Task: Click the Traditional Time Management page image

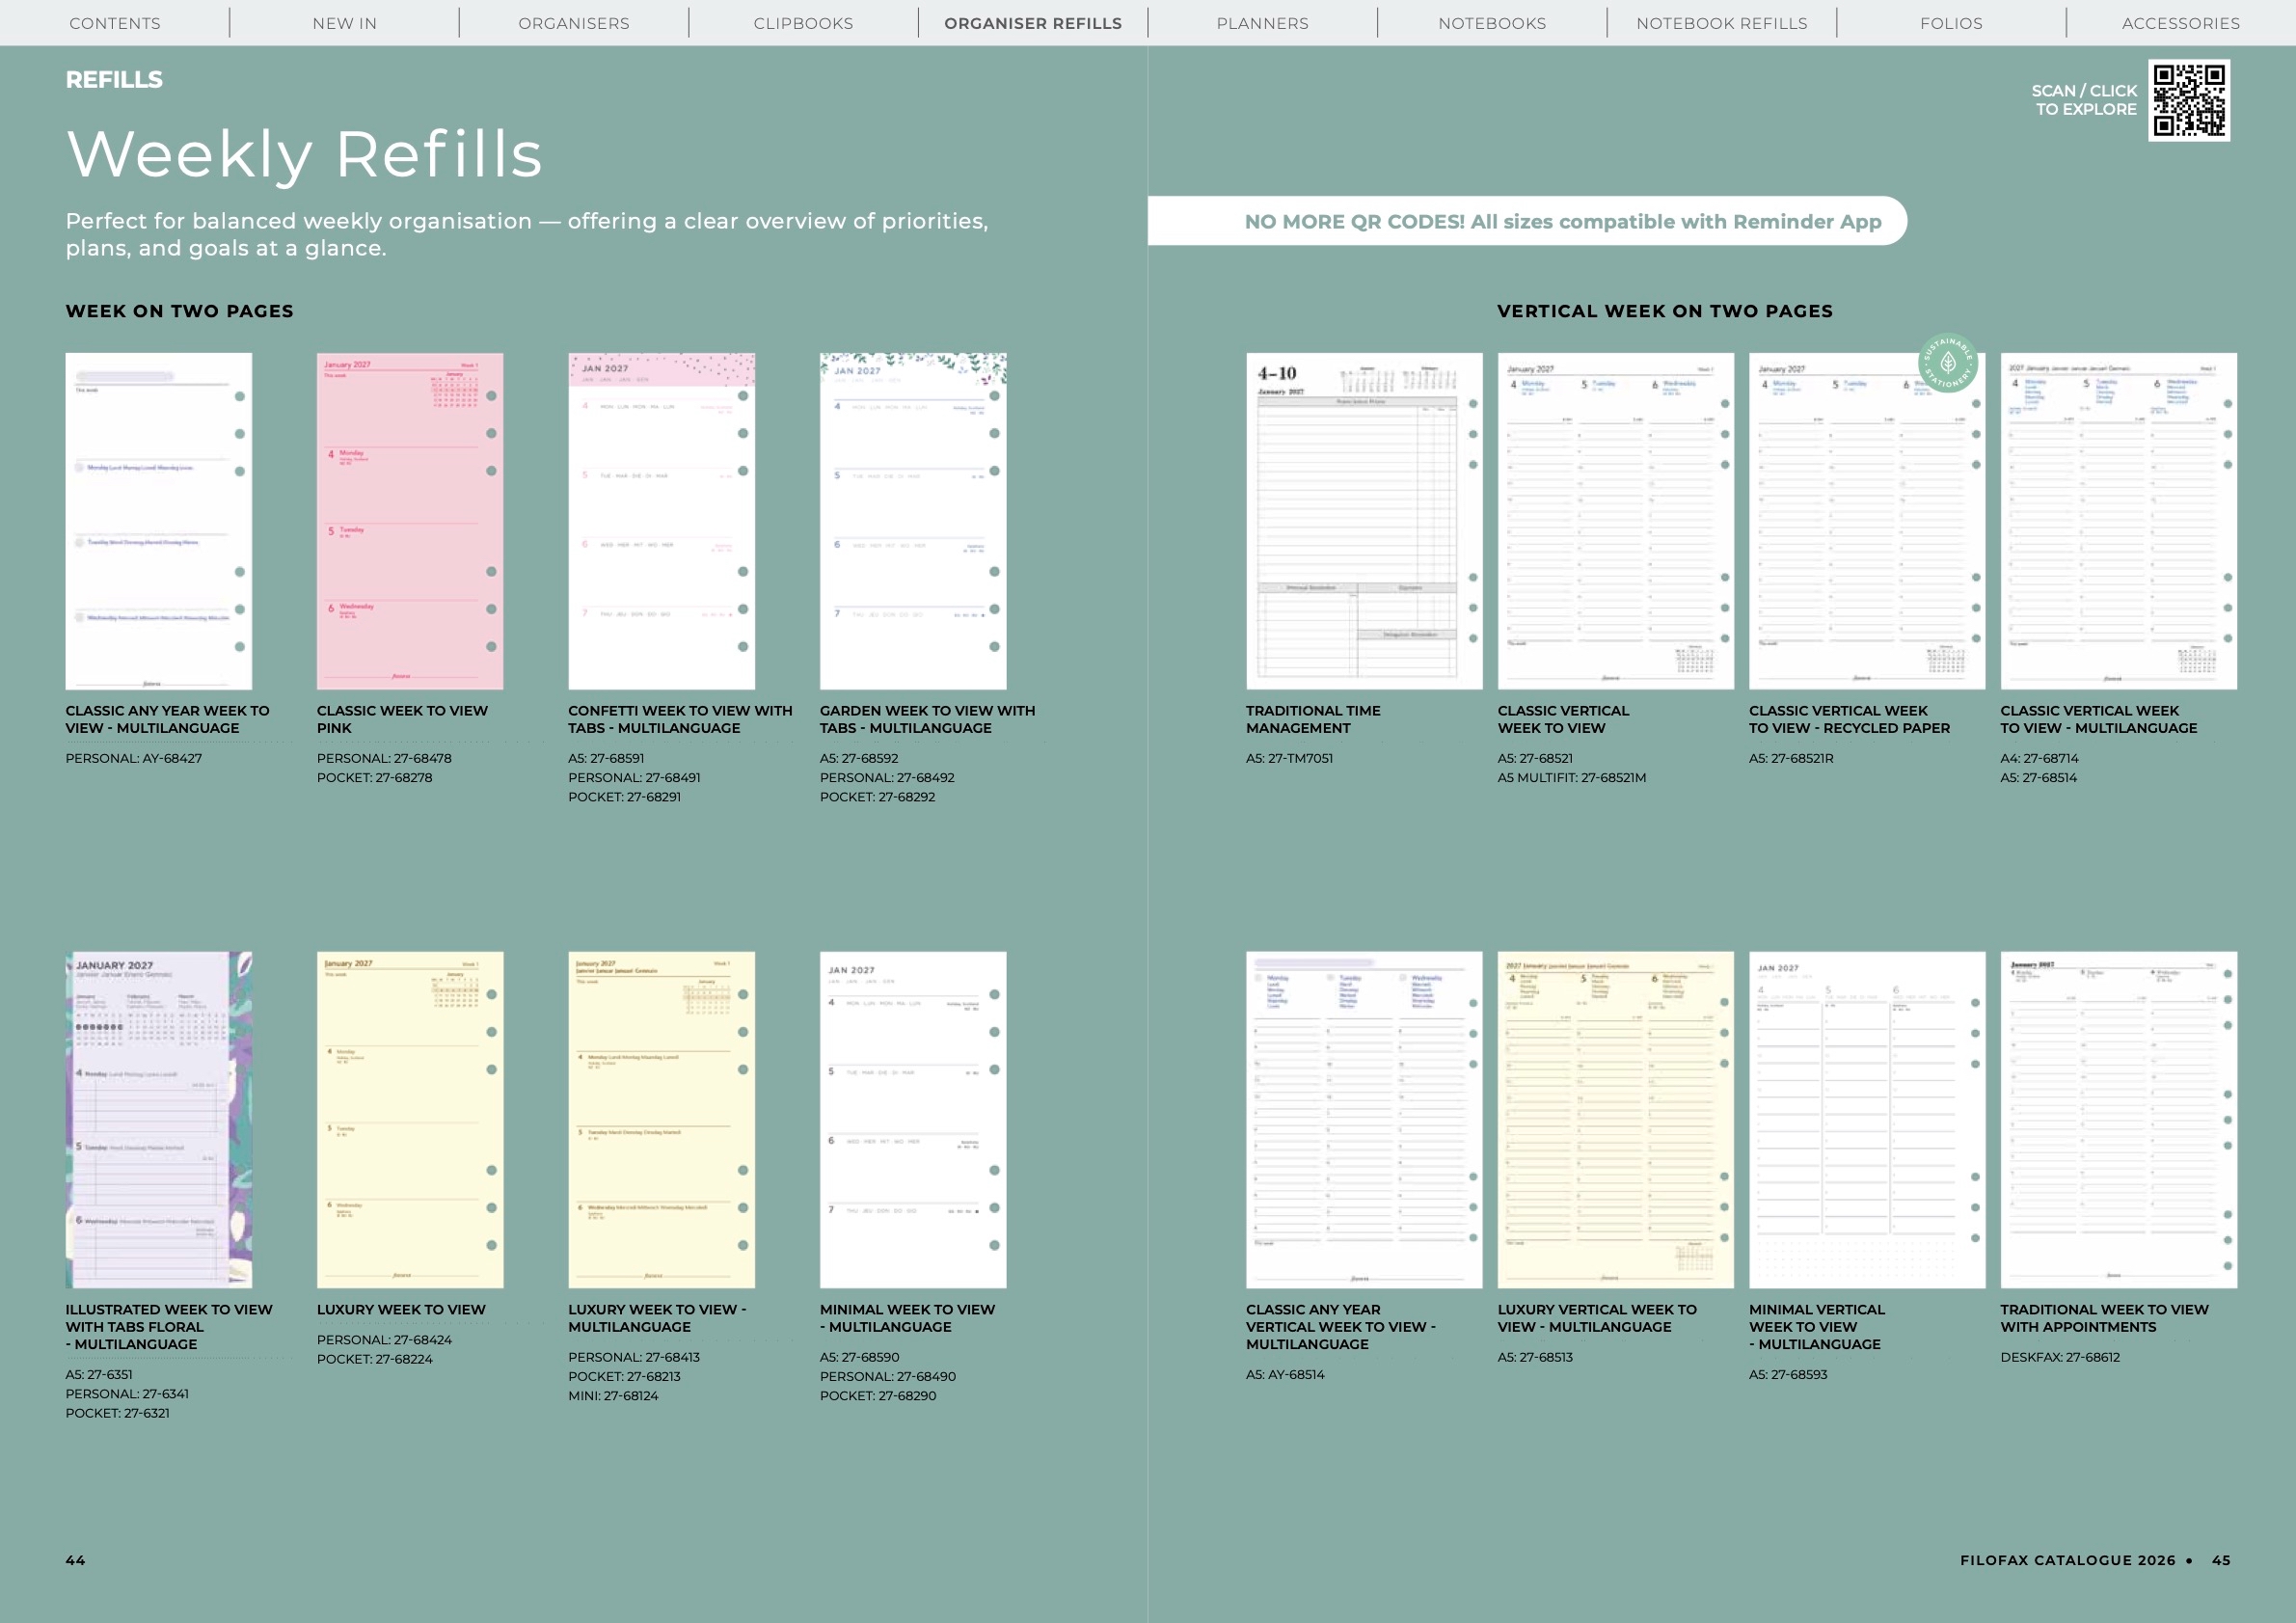Action: (1364, 521)
